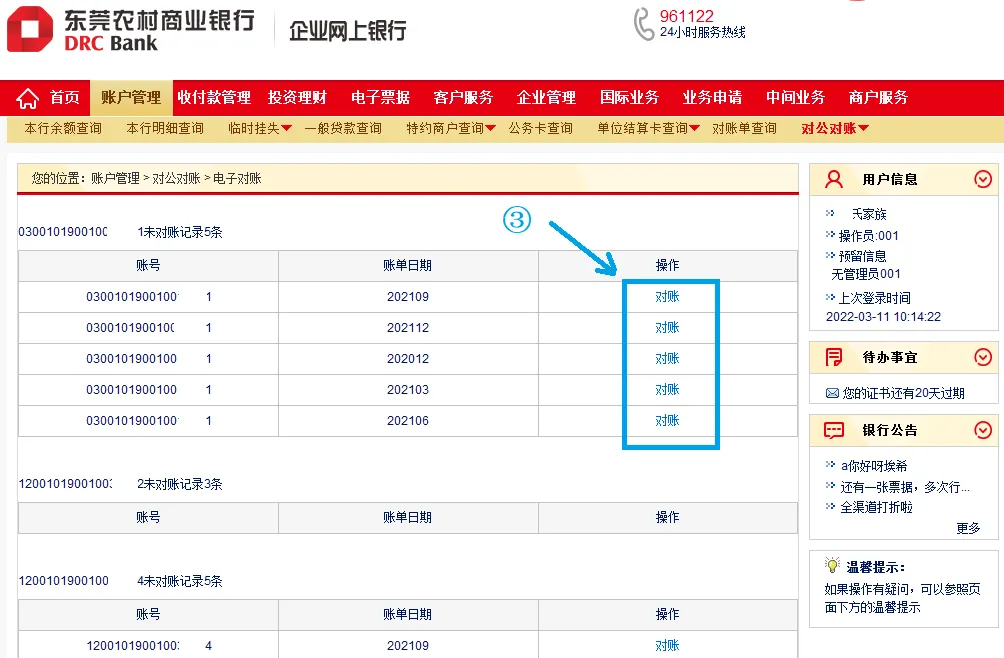Screen dimensions: 1004x658
Task: Click the 202103 date cell
Action: point(408,390)
